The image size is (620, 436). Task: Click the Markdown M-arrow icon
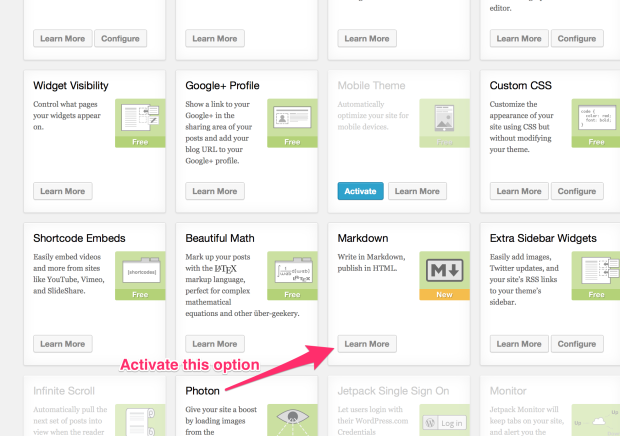[x=444, y=270]
